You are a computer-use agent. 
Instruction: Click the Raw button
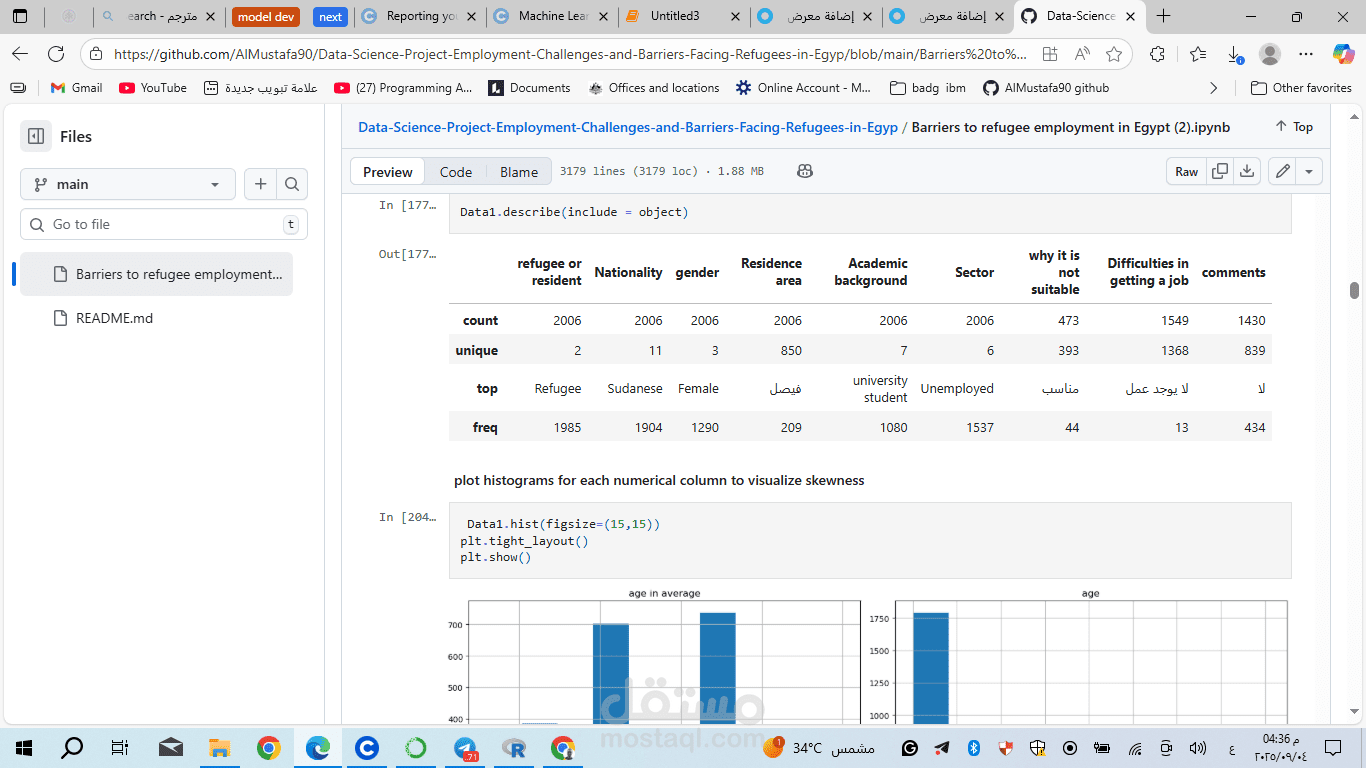tap(1186, 171)
